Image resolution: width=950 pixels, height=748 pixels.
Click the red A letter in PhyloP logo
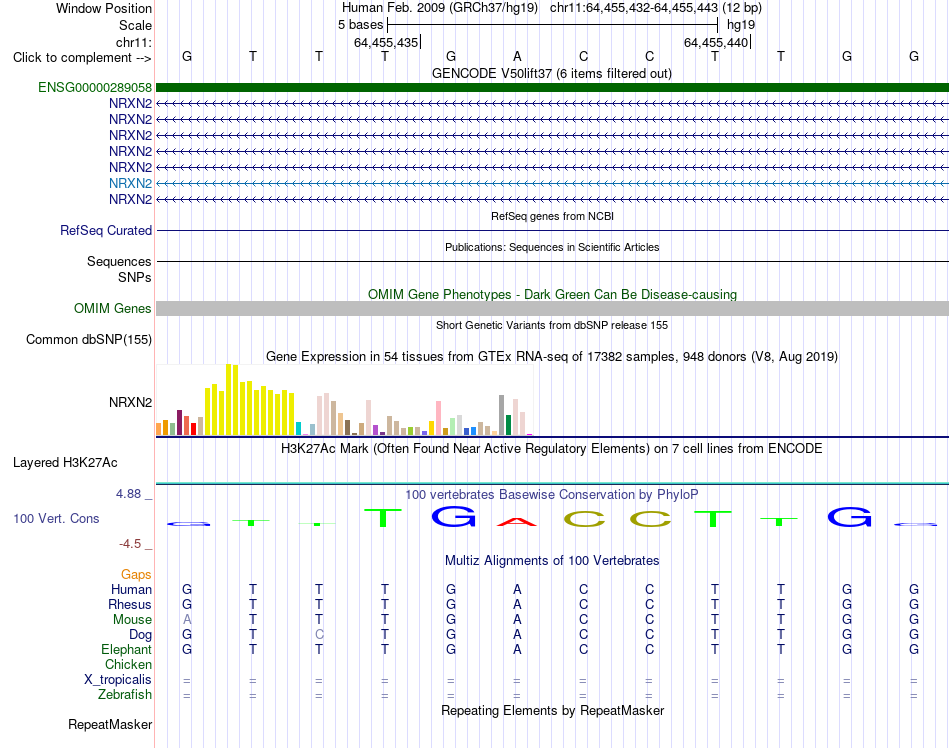click(x=517, y=521)
